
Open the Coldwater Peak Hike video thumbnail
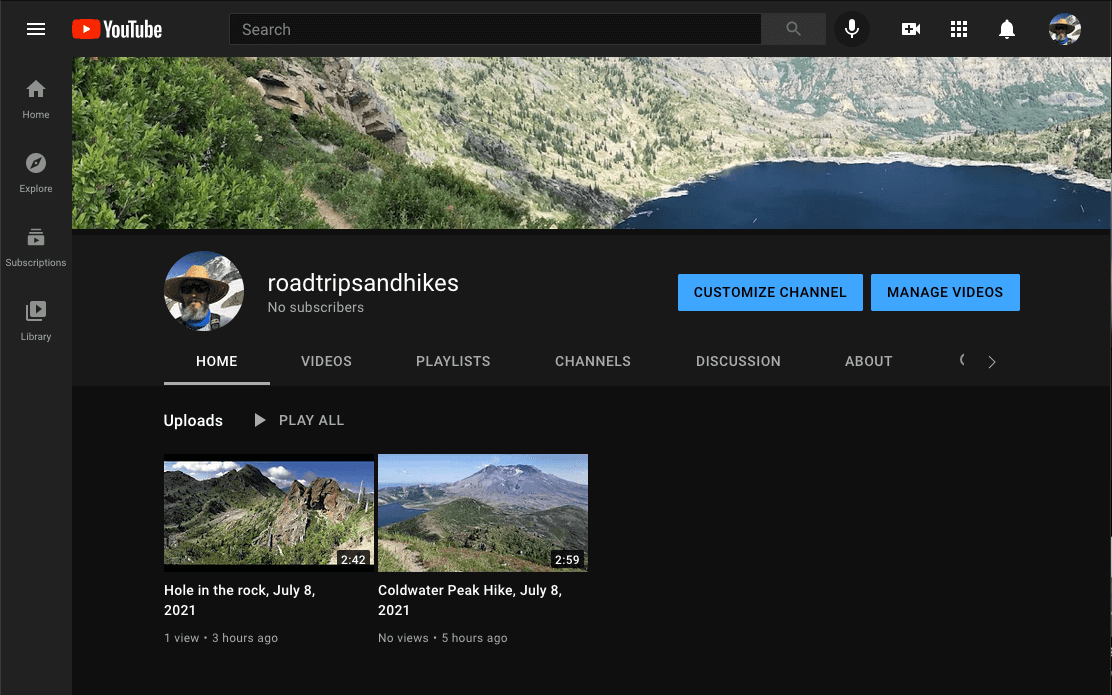coord(483,513)
